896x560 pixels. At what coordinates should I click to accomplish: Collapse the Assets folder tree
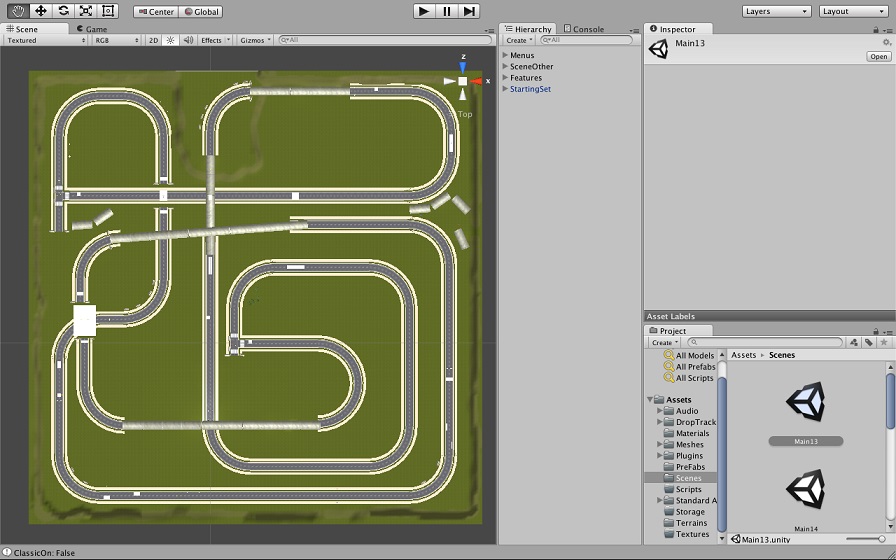coord(650,399)
